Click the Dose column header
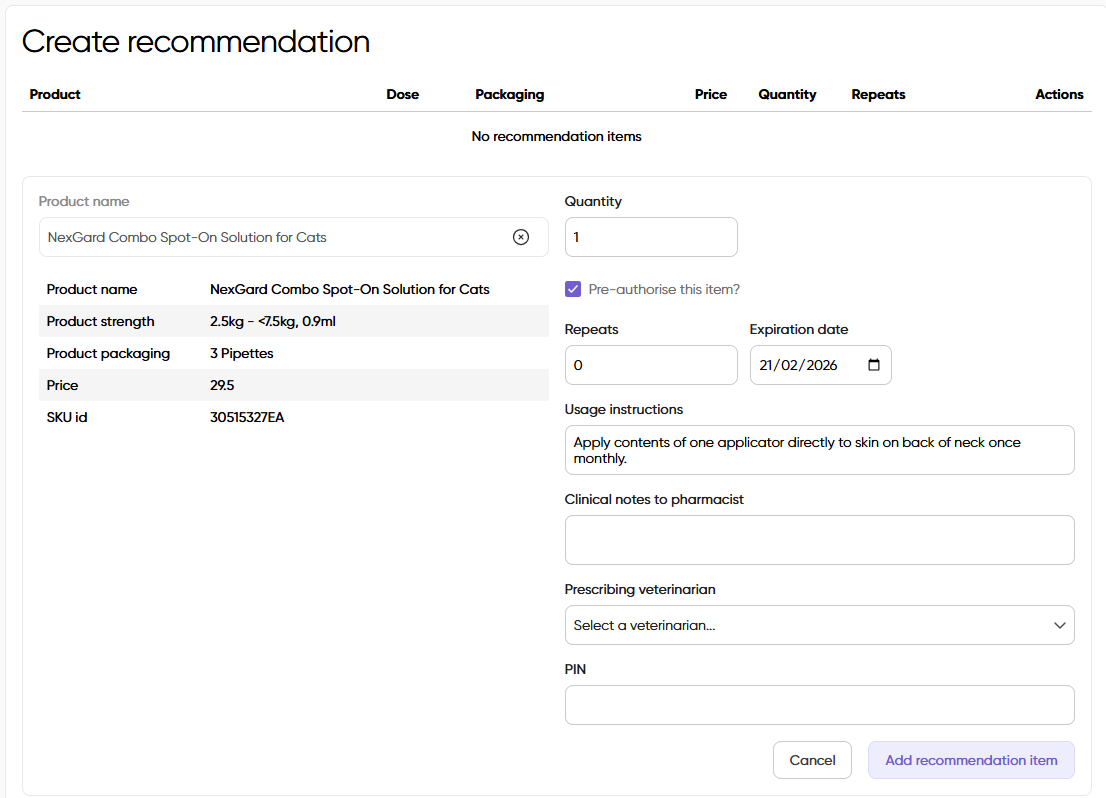This screenshot has height=798, width=1106. click(x=403, y=94)
